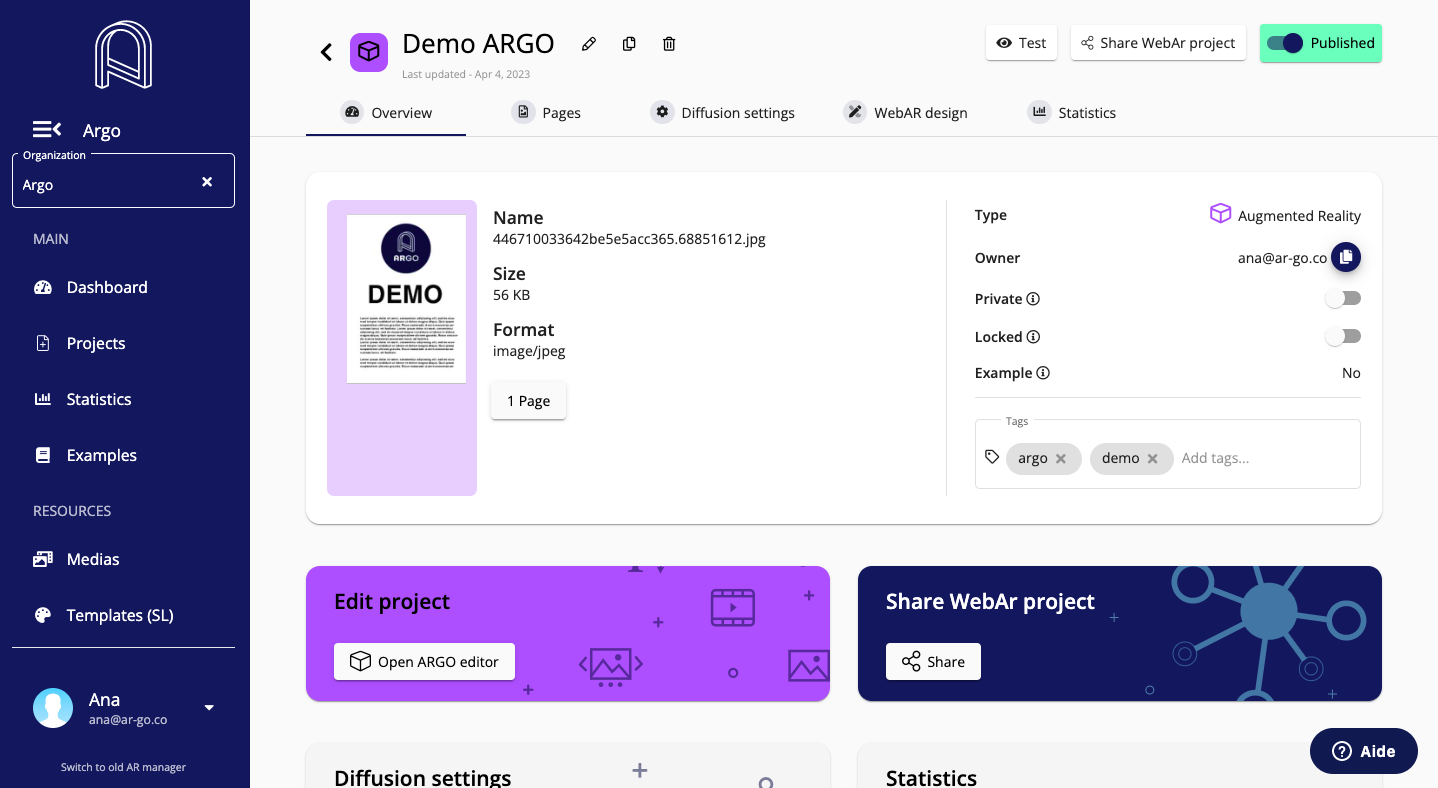The image size is (1438, 788).
Task: Click the Augmented Reality cube icon
Action: click(1220, 214)
